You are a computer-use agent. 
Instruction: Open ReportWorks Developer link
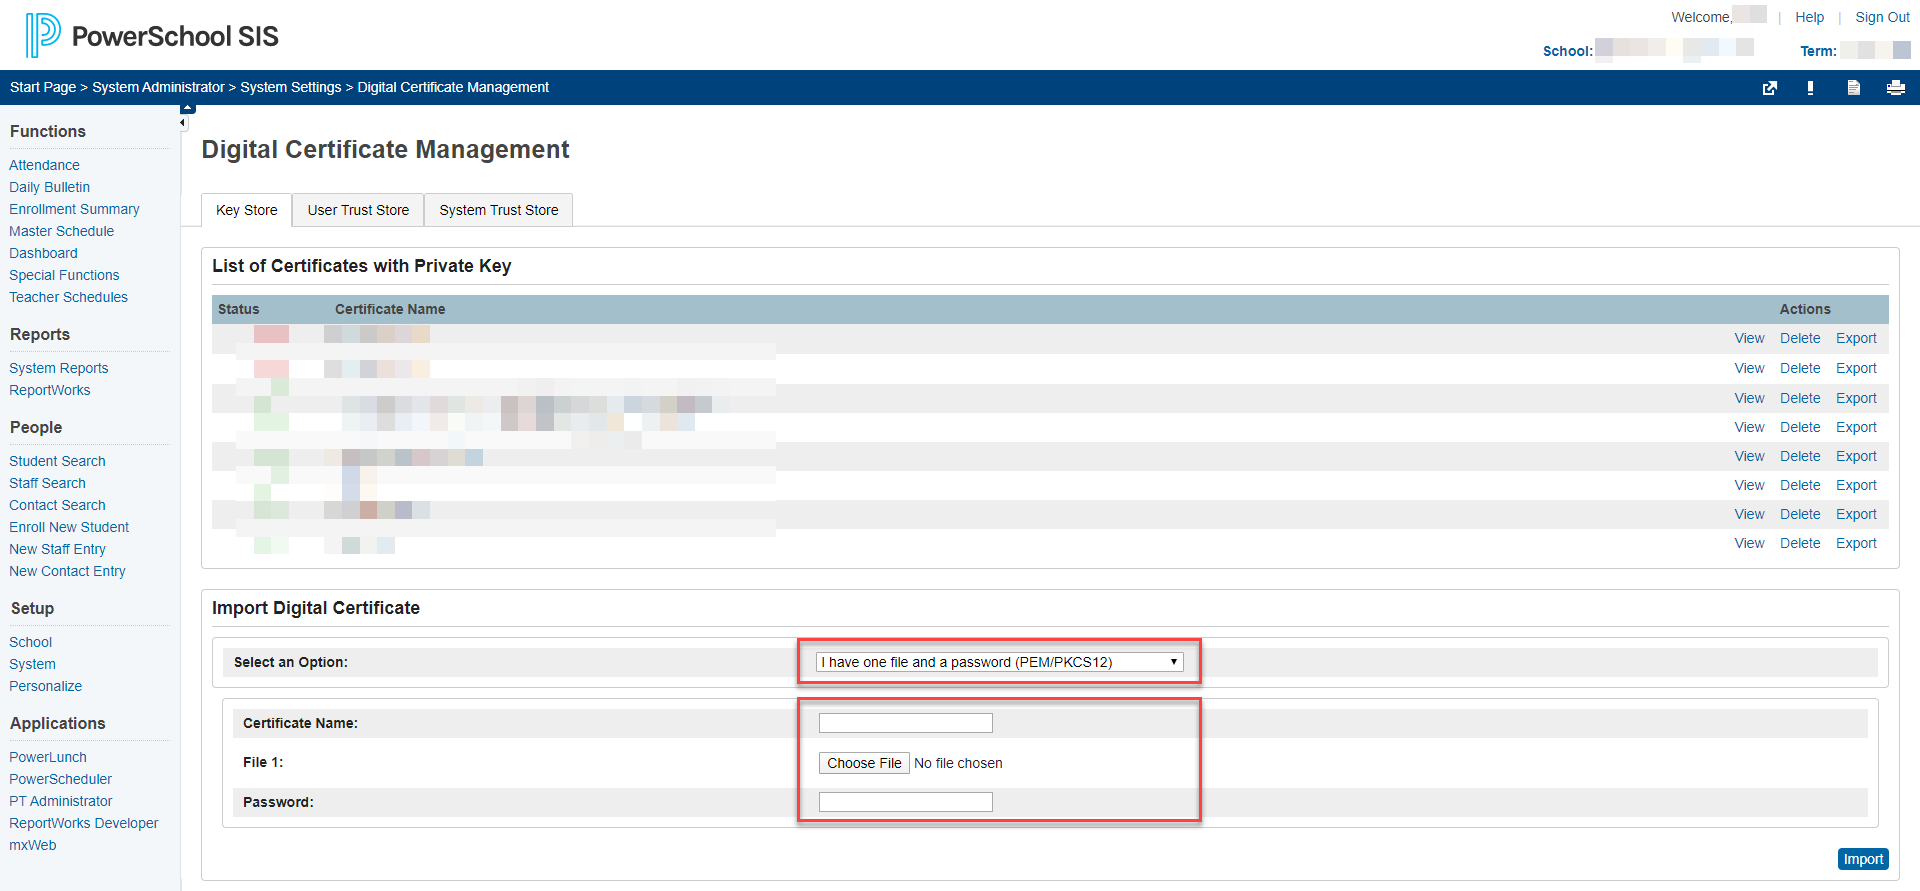click(83, 823)
